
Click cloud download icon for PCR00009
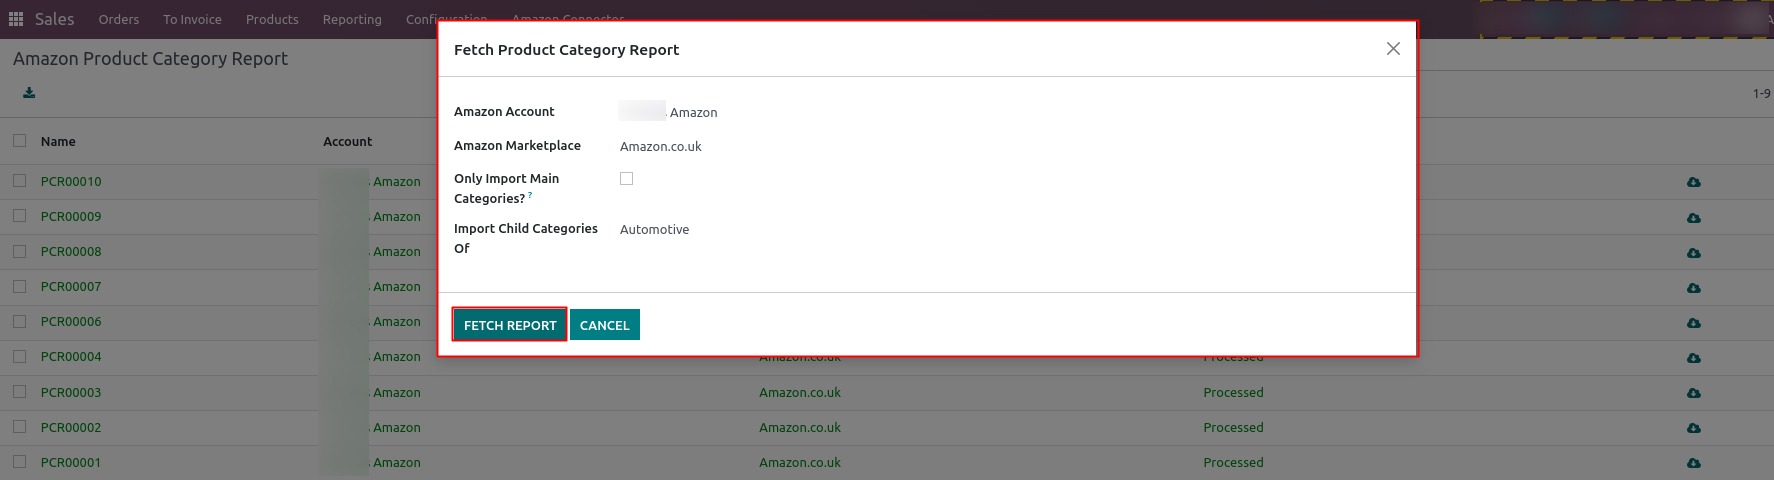pyautogui.click(x=1693, y=217)
